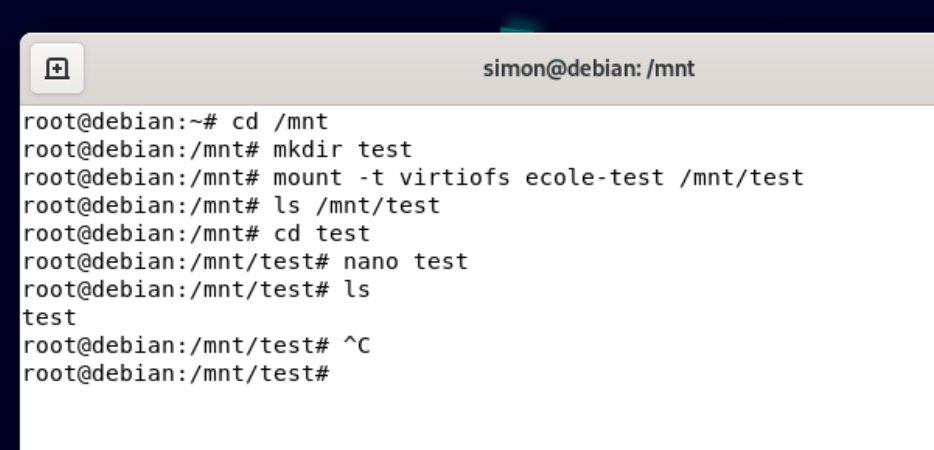This screenshot has height=450, width=934.
Task: Click the last empty root@debian:/mnt/test# prompt
Action: 176,374
